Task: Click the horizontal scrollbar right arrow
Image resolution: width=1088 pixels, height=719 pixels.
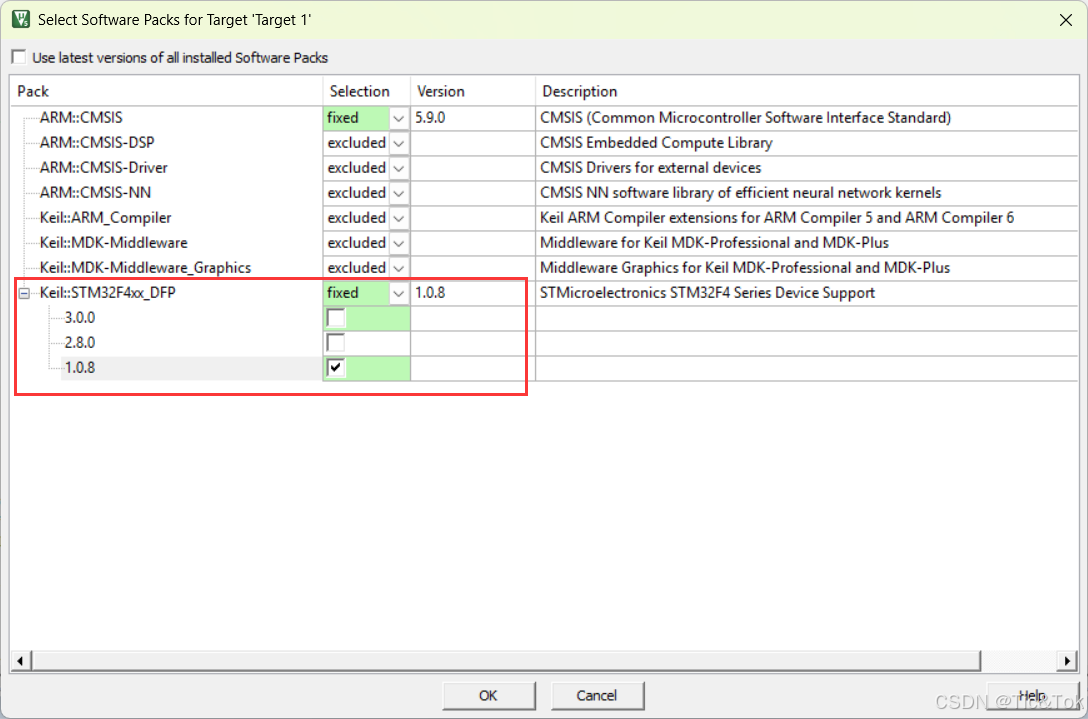Action: coord(1069,660)
